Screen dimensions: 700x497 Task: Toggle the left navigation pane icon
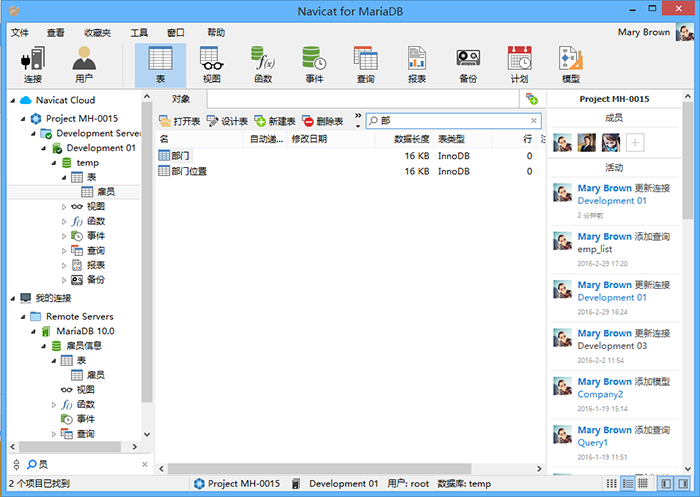click(666, 484)
